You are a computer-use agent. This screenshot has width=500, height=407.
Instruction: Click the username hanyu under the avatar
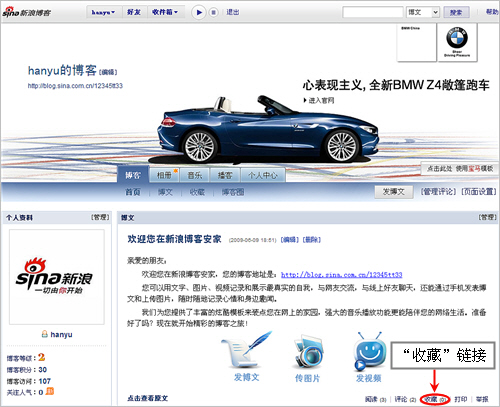pyautogui.click(x=61, y=334)
